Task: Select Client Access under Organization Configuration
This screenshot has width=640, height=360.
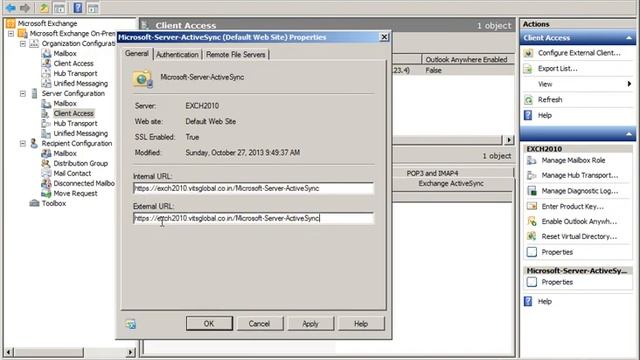Action: 73,63
